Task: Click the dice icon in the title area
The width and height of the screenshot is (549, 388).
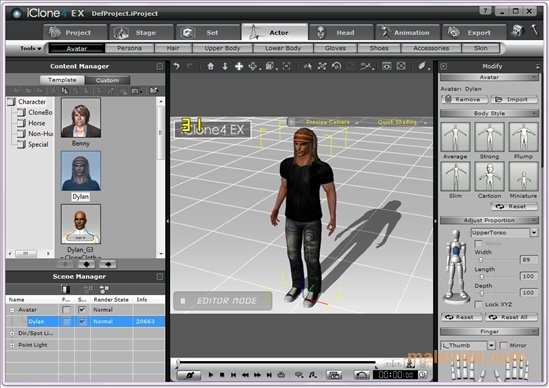Action: 518,31
